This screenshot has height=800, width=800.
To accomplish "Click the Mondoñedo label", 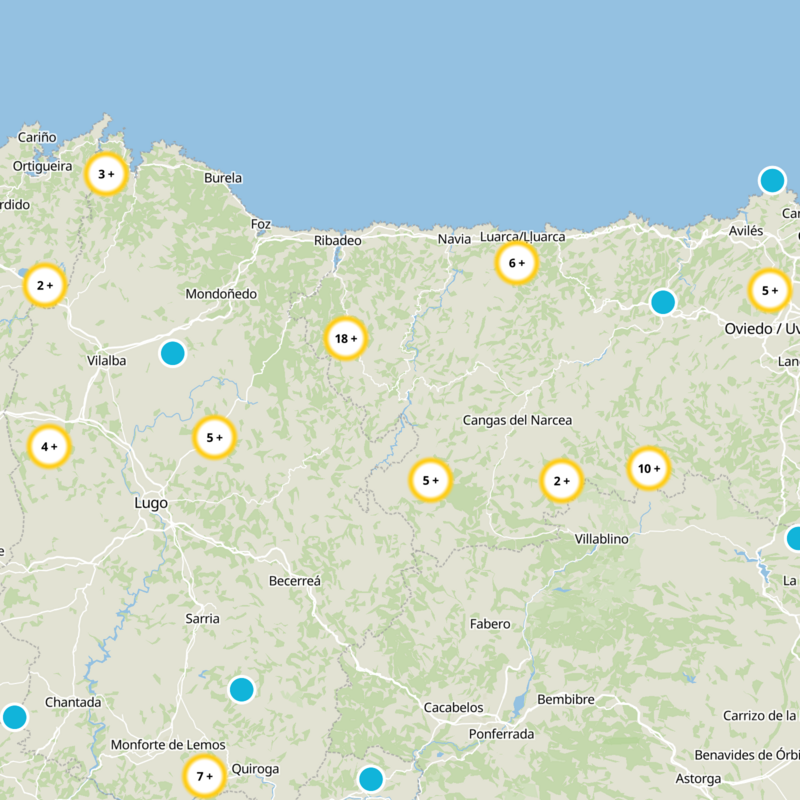I will pyautogui.click(x=221, y=294).
